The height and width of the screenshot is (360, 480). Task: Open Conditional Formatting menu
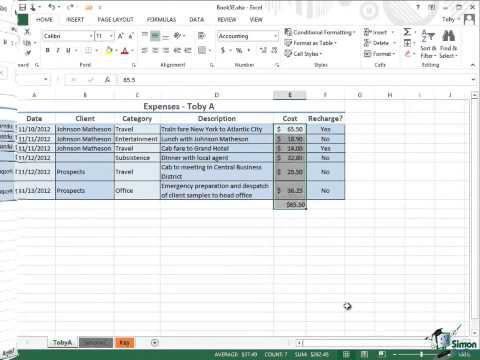coord(320,32)
